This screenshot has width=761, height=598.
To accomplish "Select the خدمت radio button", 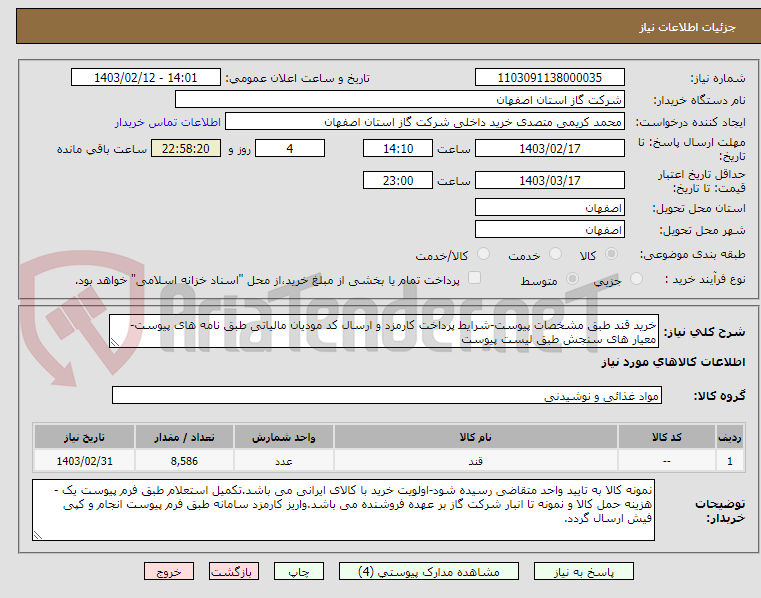I will (x=555, y=254).
